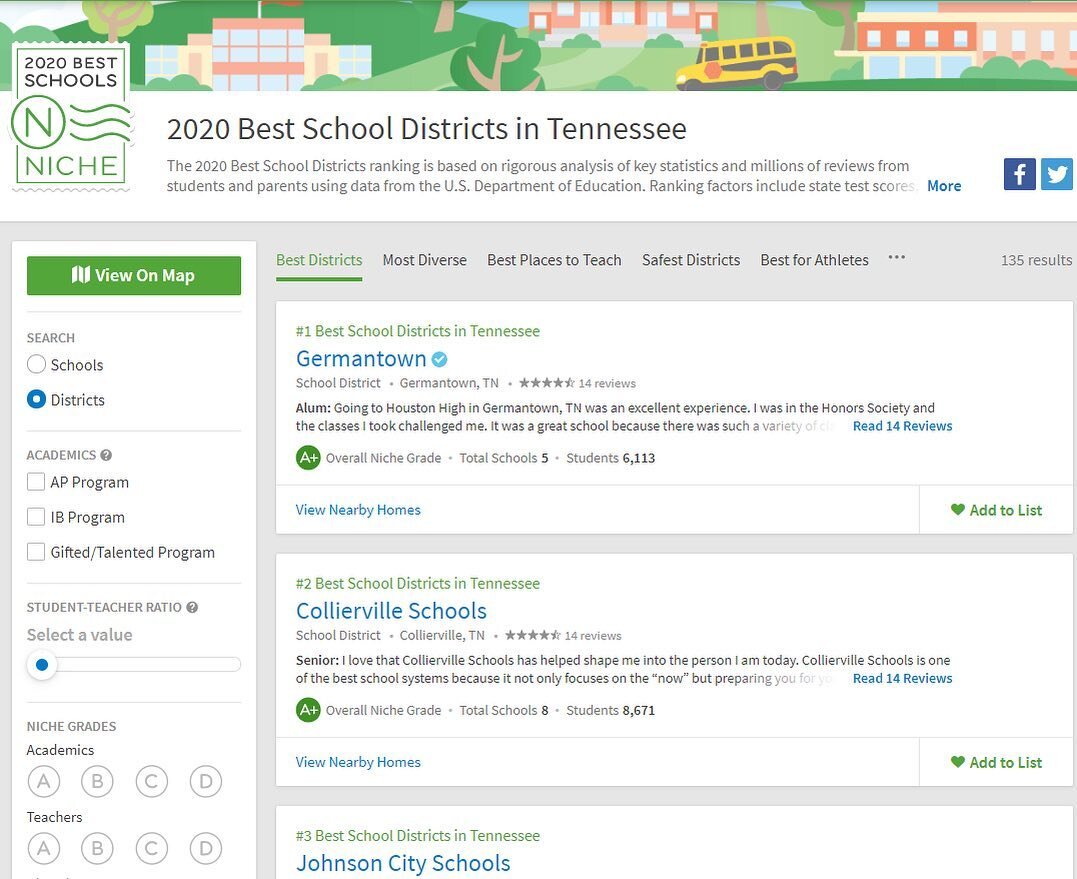Click the 'Collierville, TN' location text

pyautogui.click(x=442, y=635)
